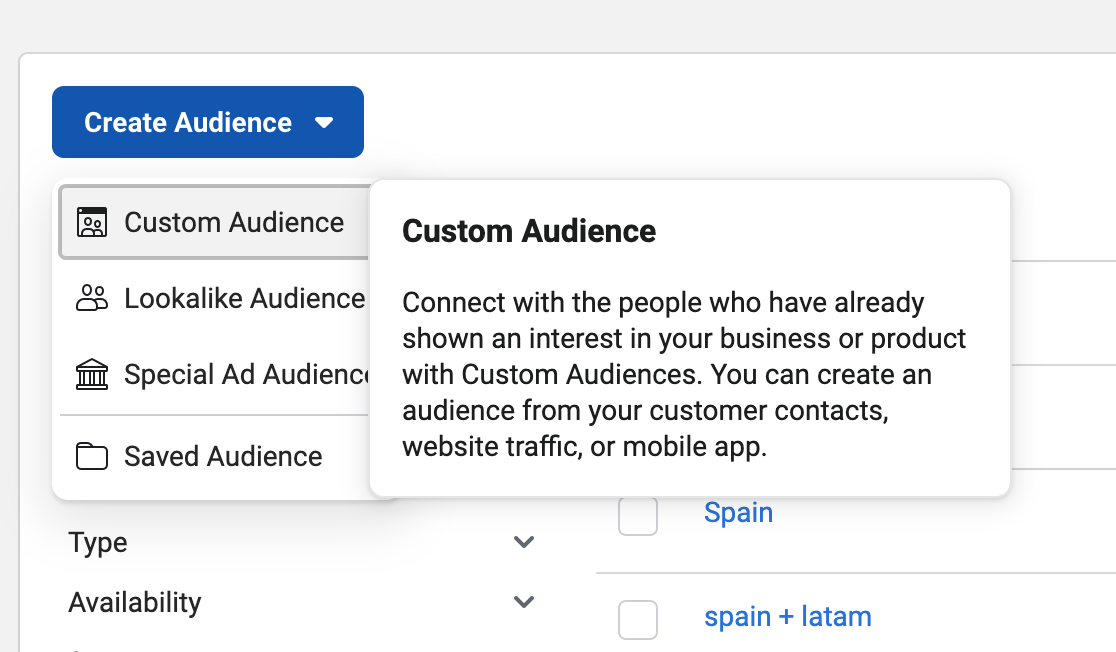Click the Saved Audience folder icon

(92, 457)
